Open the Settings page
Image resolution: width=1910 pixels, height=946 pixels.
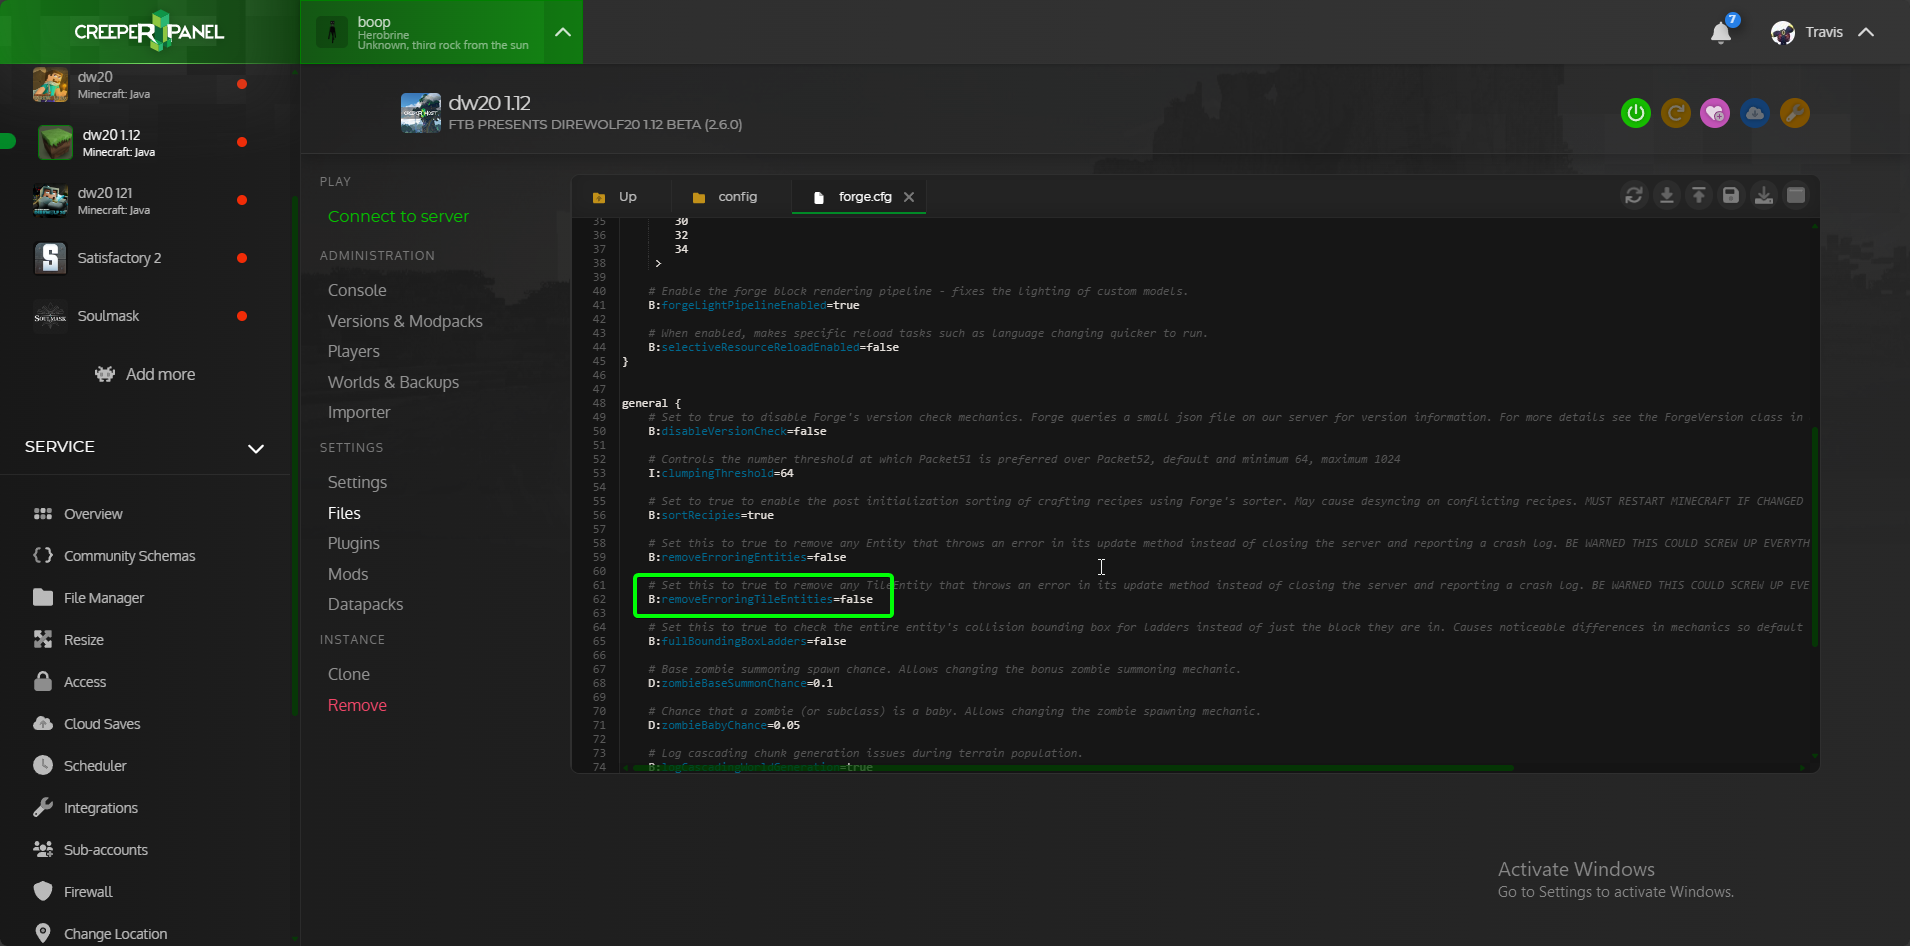(x=357, y=482)
